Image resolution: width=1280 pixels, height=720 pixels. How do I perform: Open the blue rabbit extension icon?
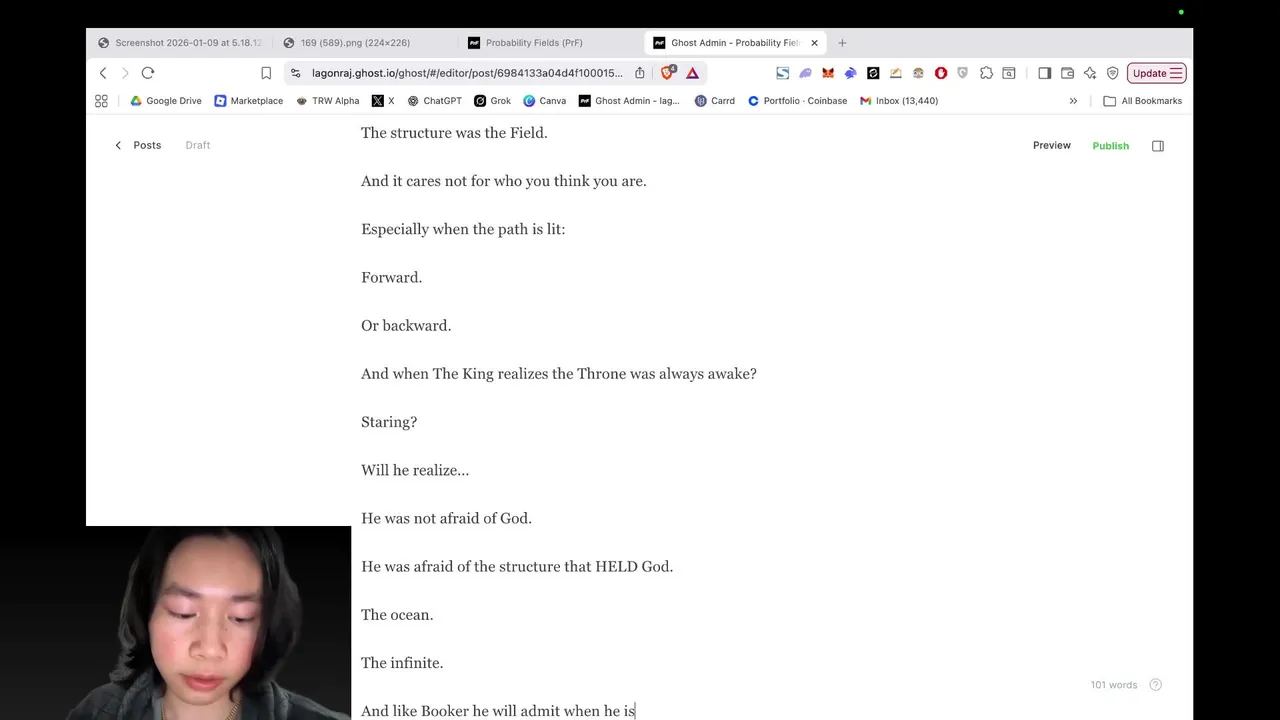click(x=850, y=73)
